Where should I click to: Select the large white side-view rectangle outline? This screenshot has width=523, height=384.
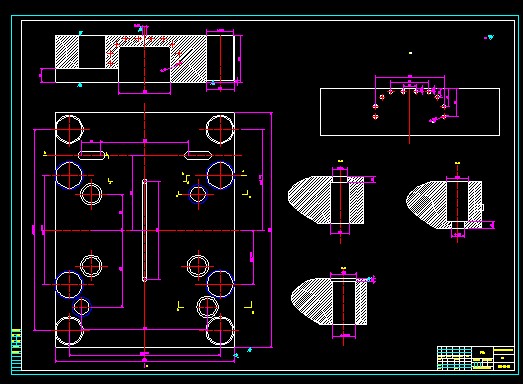[410, 112]
